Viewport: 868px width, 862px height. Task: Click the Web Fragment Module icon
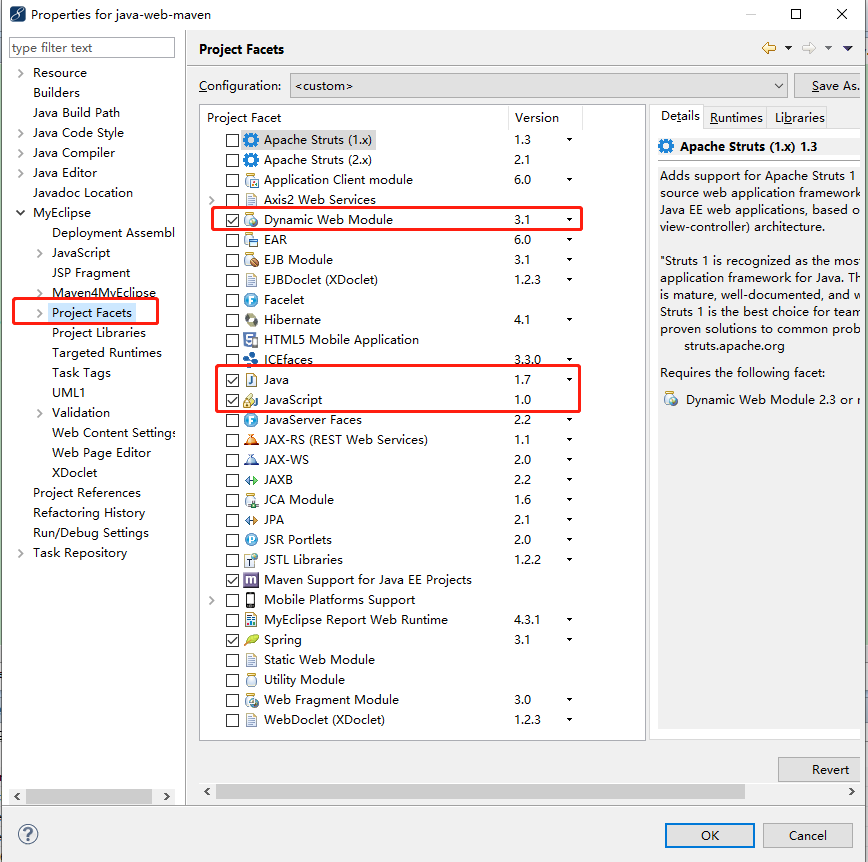(x=251, y=700)
